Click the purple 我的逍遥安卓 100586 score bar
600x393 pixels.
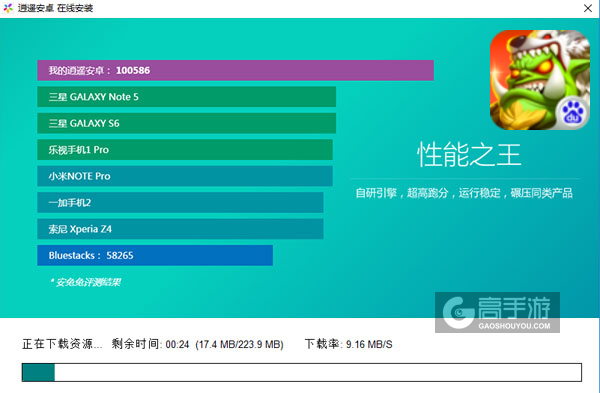235,70
